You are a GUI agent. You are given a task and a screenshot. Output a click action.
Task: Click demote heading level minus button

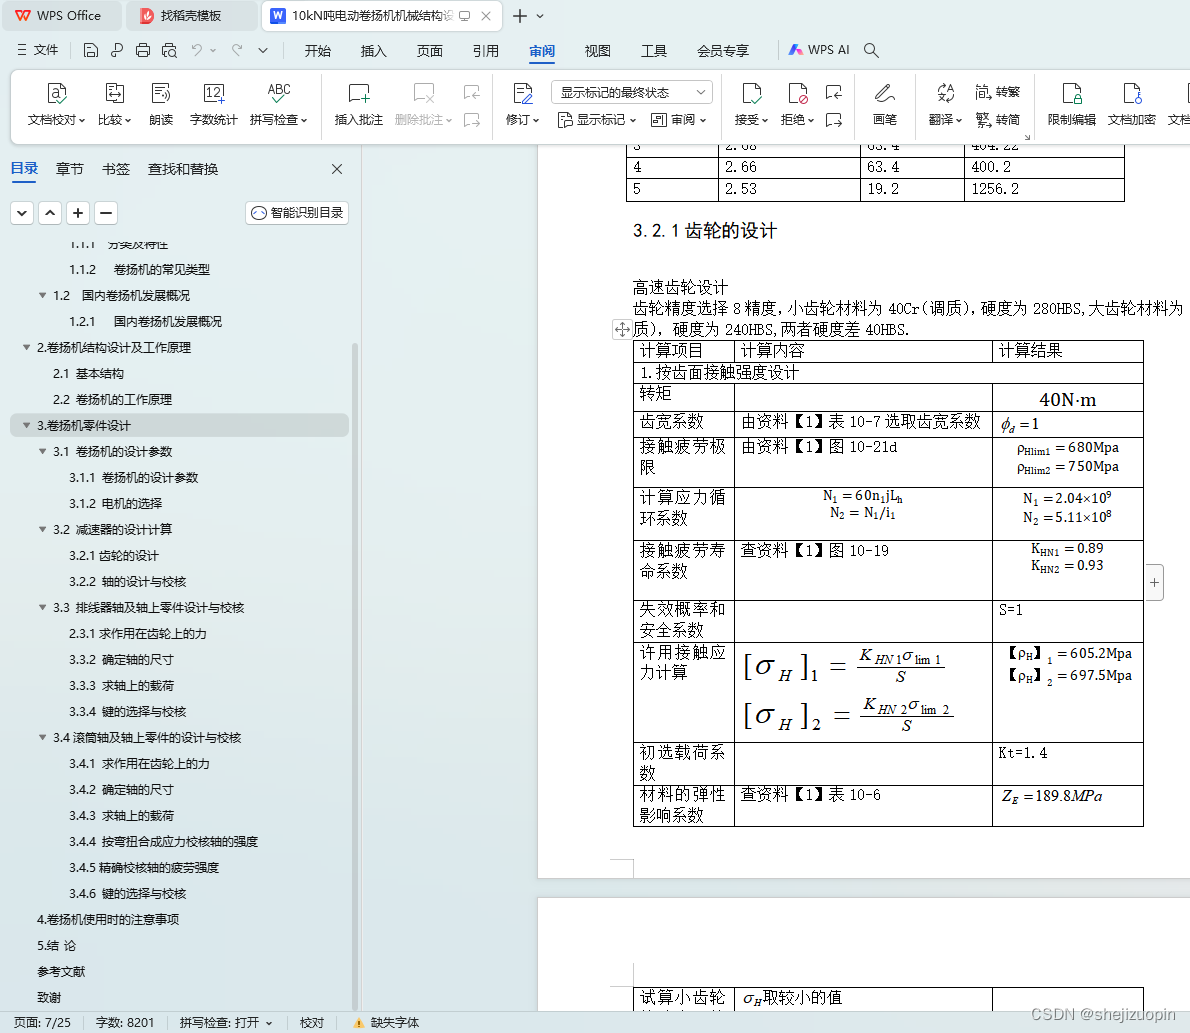106,213
